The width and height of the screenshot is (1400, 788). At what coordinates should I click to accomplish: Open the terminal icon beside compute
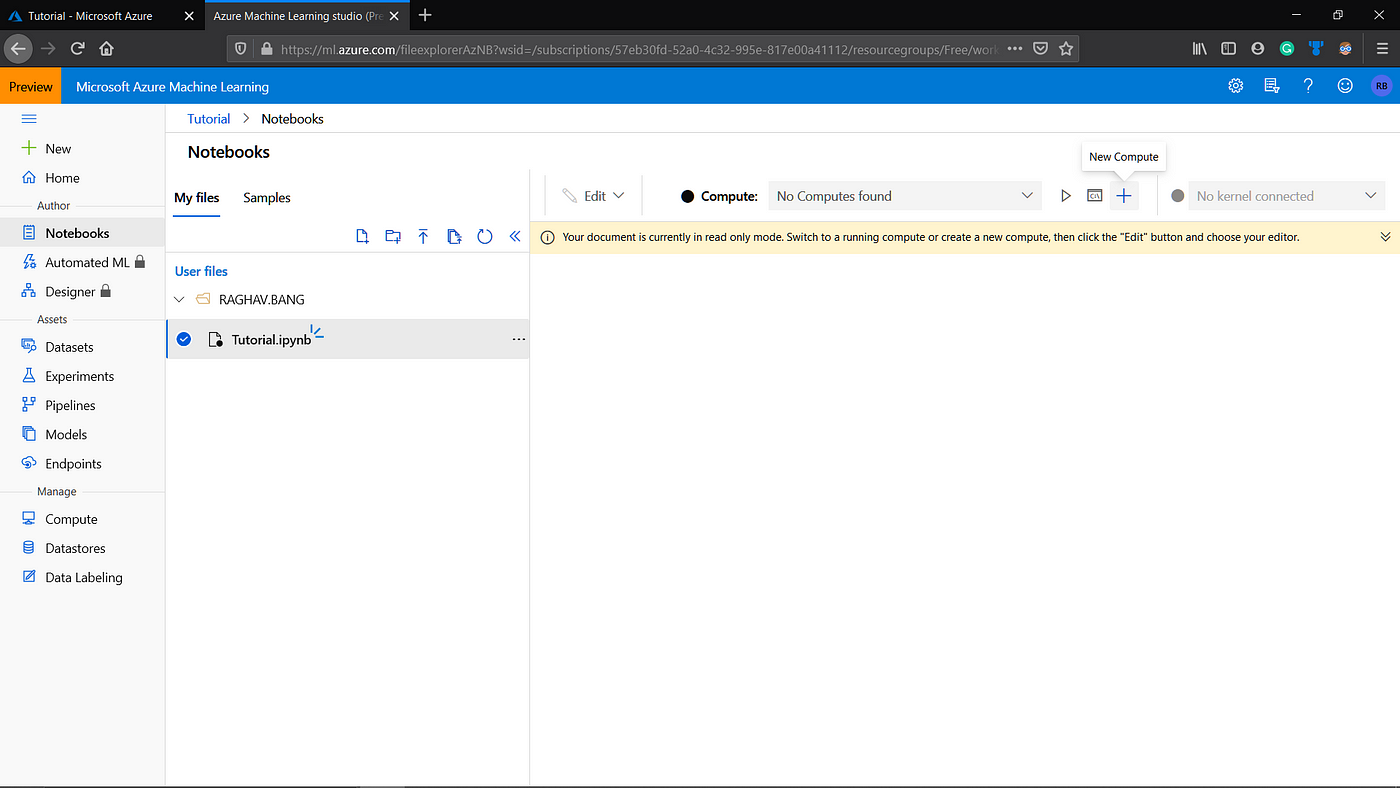click(1095, 196)
